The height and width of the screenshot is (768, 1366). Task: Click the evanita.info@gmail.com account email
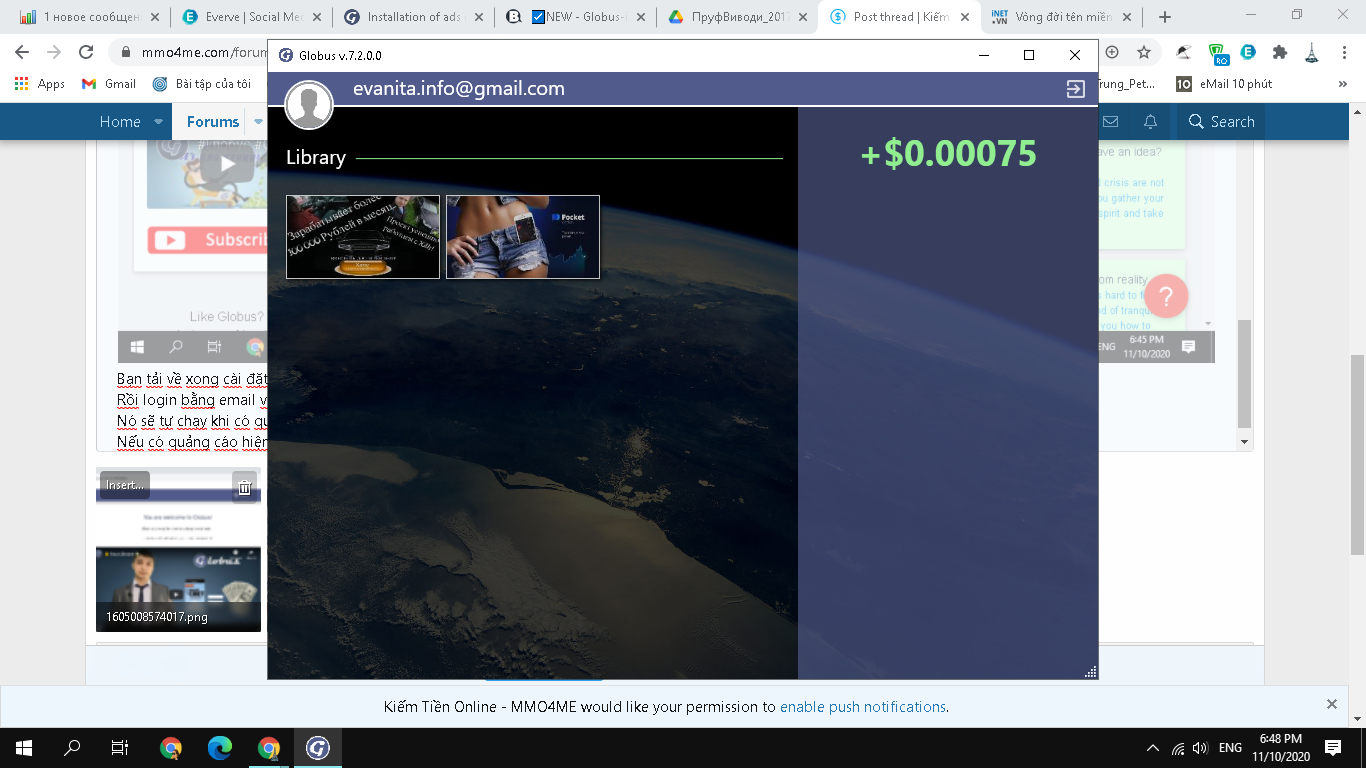459,89
